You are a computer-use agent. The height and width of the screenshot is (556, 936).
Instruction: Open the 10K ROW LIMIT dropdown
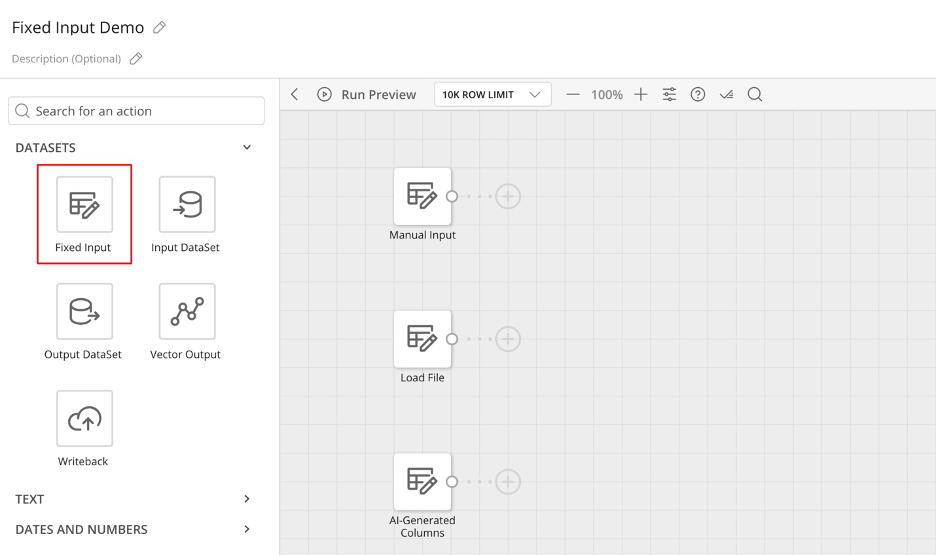[492, 94]
